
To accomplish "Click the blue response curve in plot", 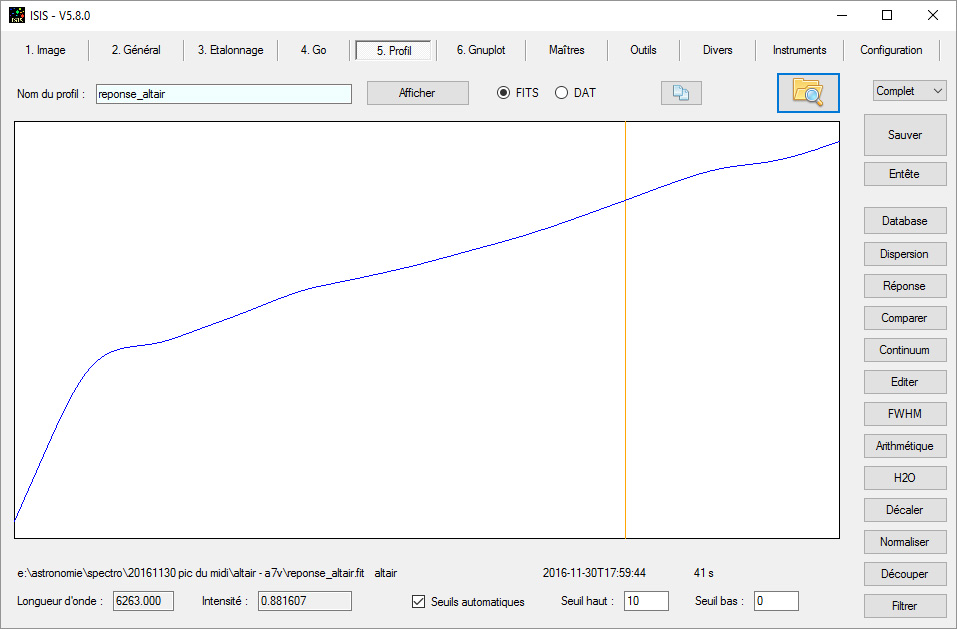I will (x=427, y=263).
